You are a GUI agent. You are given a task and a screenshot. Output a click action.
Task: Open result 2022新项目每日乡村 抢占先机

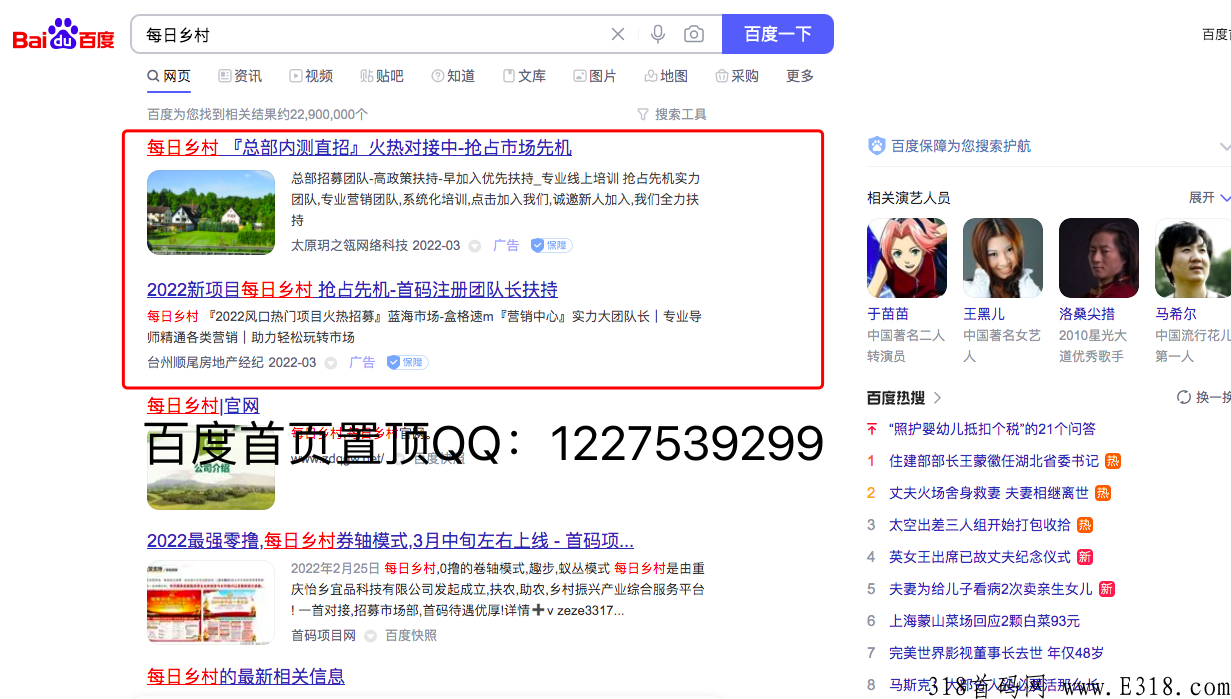[352, 289]
